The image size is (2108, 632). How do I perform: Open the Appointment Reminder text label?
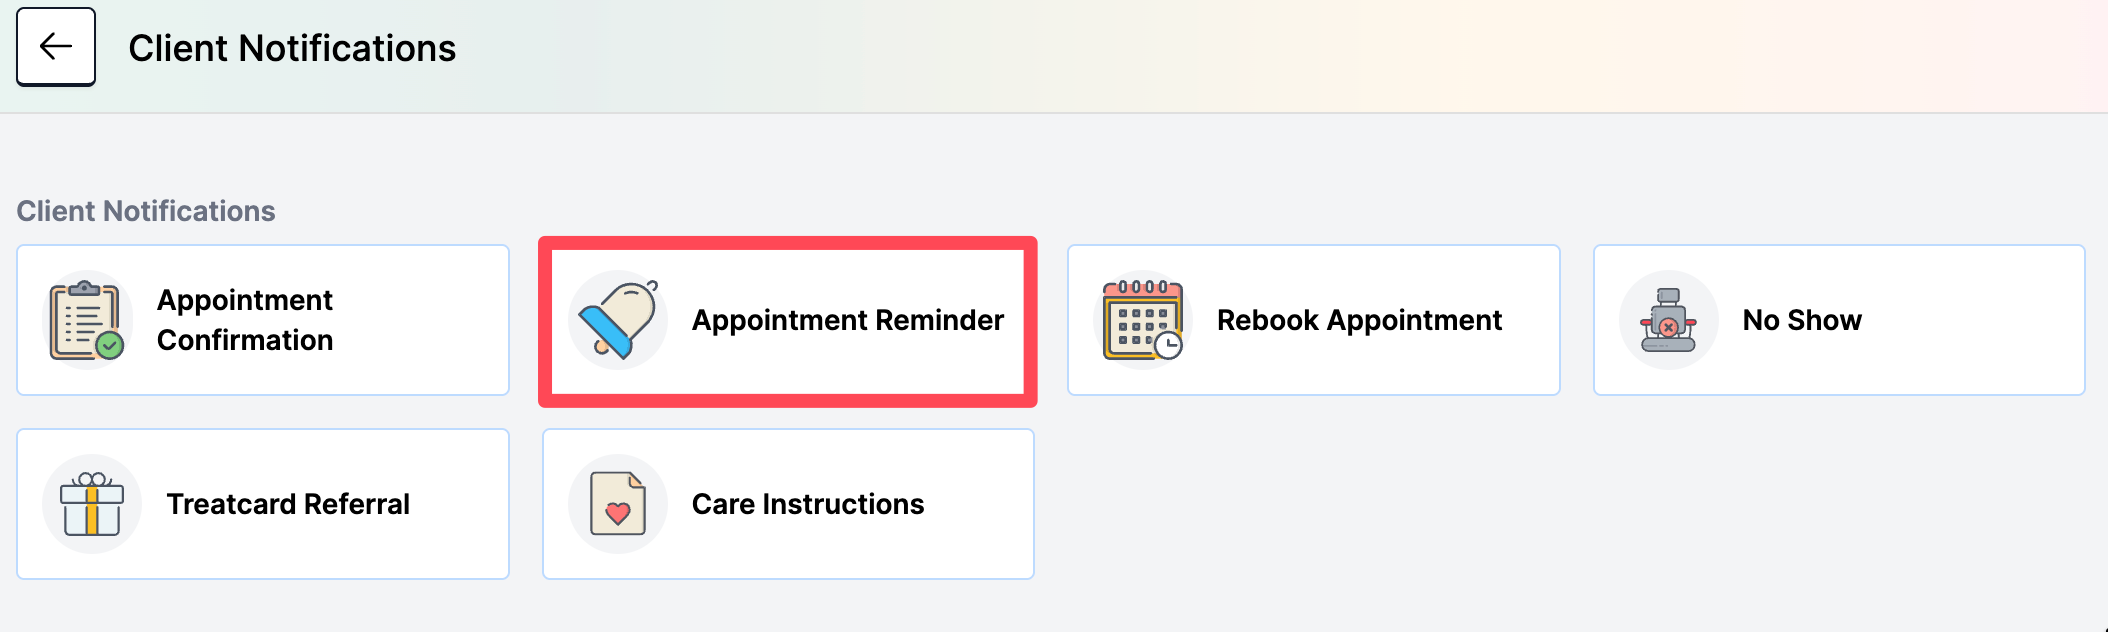848,320
